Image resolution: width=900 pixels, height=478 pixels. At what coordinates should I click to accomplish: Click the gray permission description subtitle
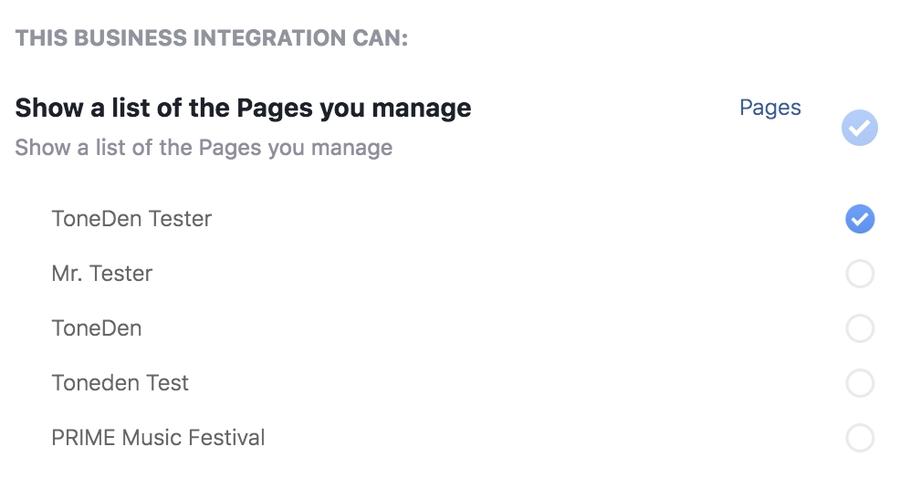[x=204, y=148]
